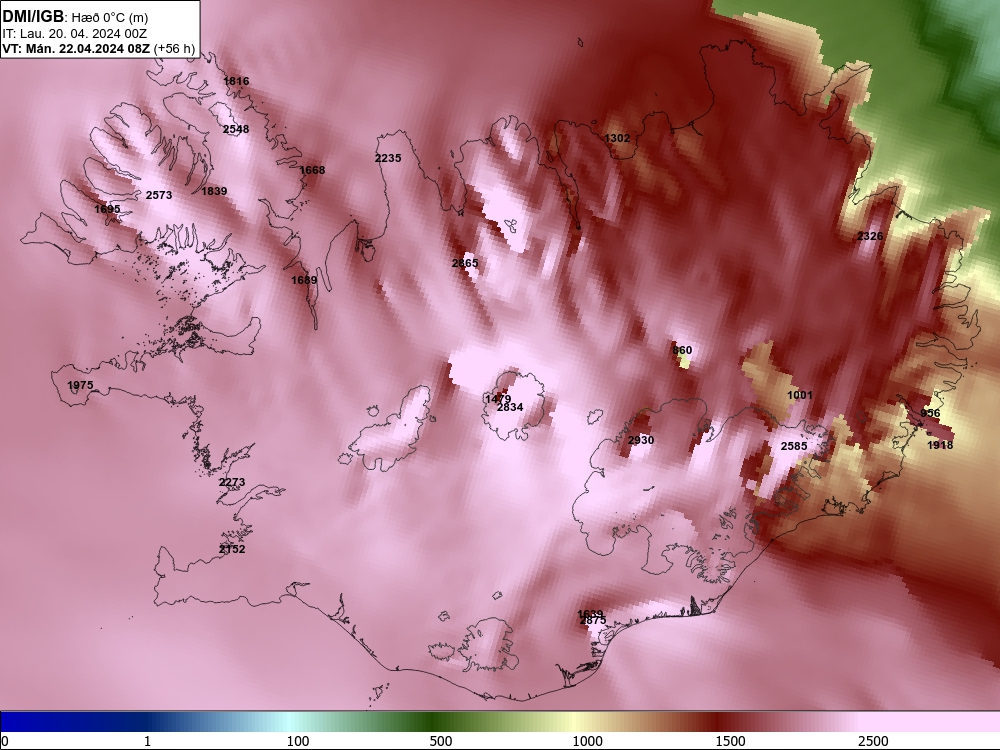Screen dimensions: 1000x750
Task: Select the 1839 height label
Action: coord(214,191)
